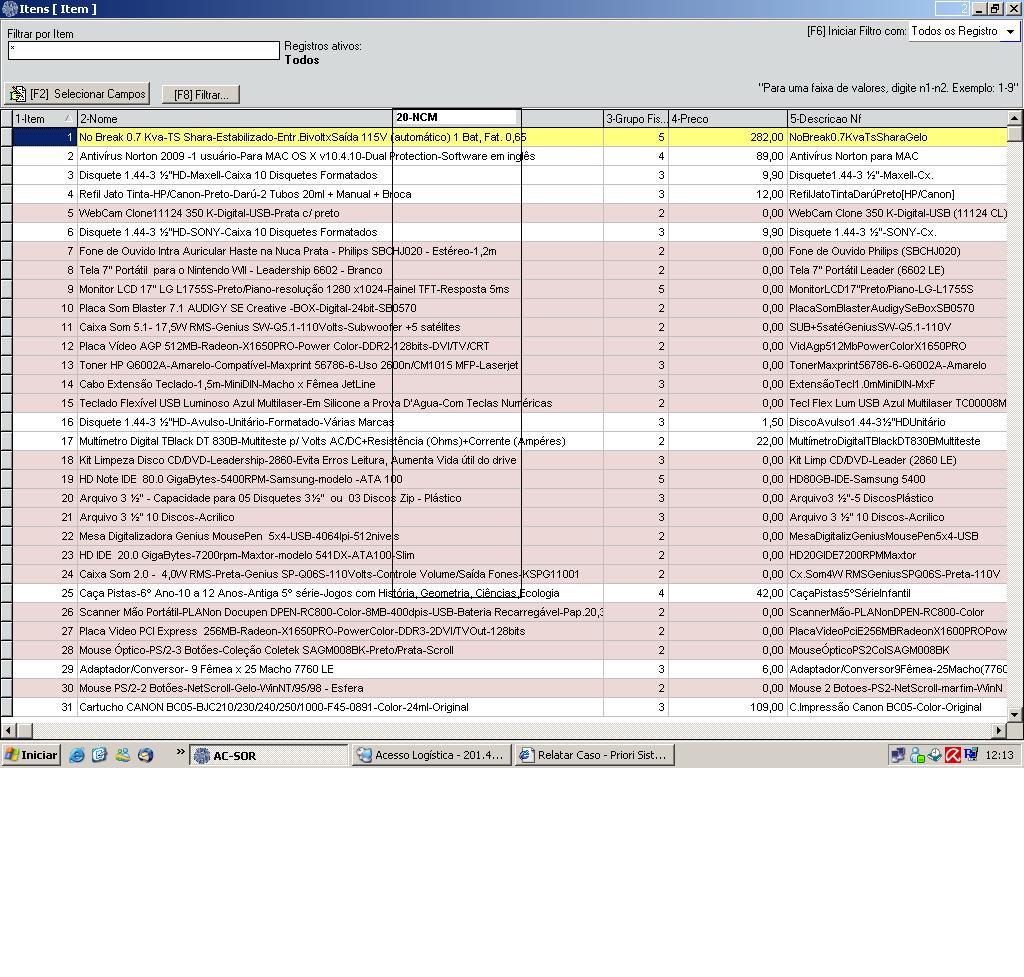Select Mouse Óptico-PS/2-3 Botões Coletek row
Viewport: 1024px width, 977px height.
[509, 650]
